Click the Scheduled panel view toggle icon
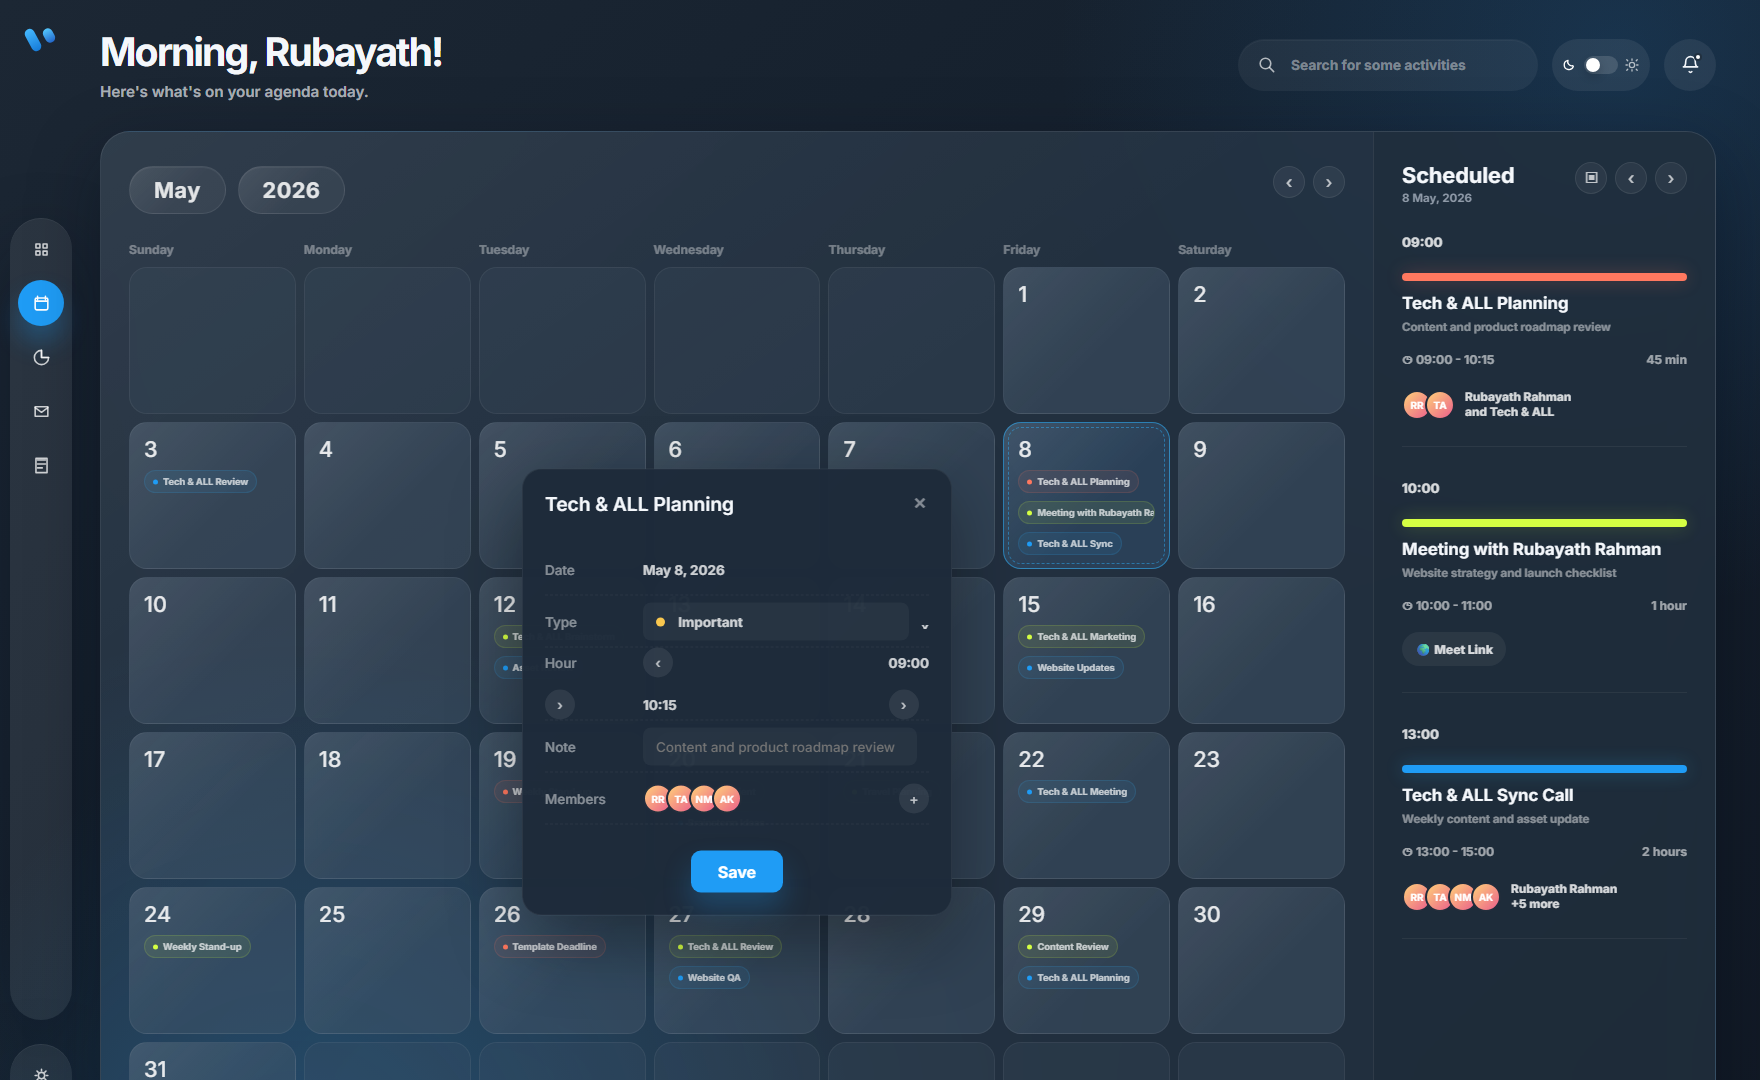This screenshot has height=1080, width=1760. 1591,178
